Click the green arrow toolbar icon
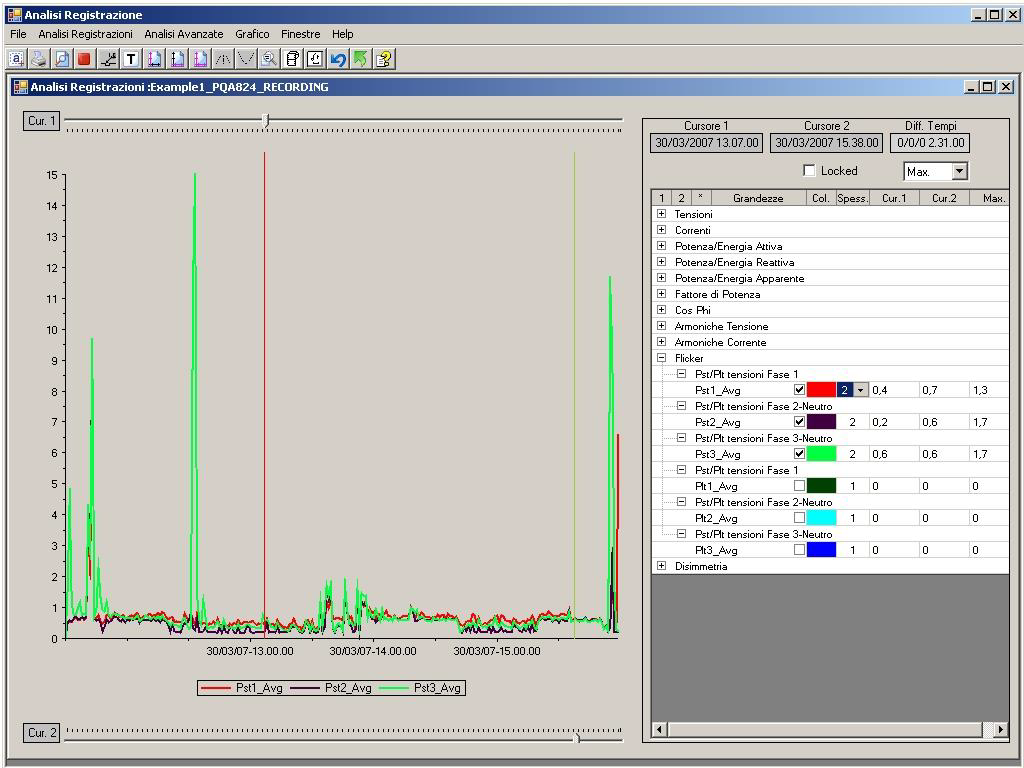The height and width of the screenshot is (768, 1024). [x=360, y=59]
